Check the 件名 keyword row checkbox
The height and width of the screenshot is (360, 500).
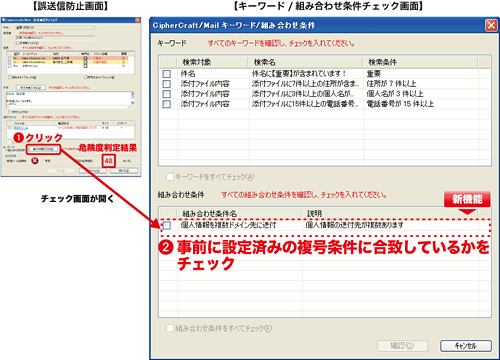pyautogui.click(x=167, y=74)
